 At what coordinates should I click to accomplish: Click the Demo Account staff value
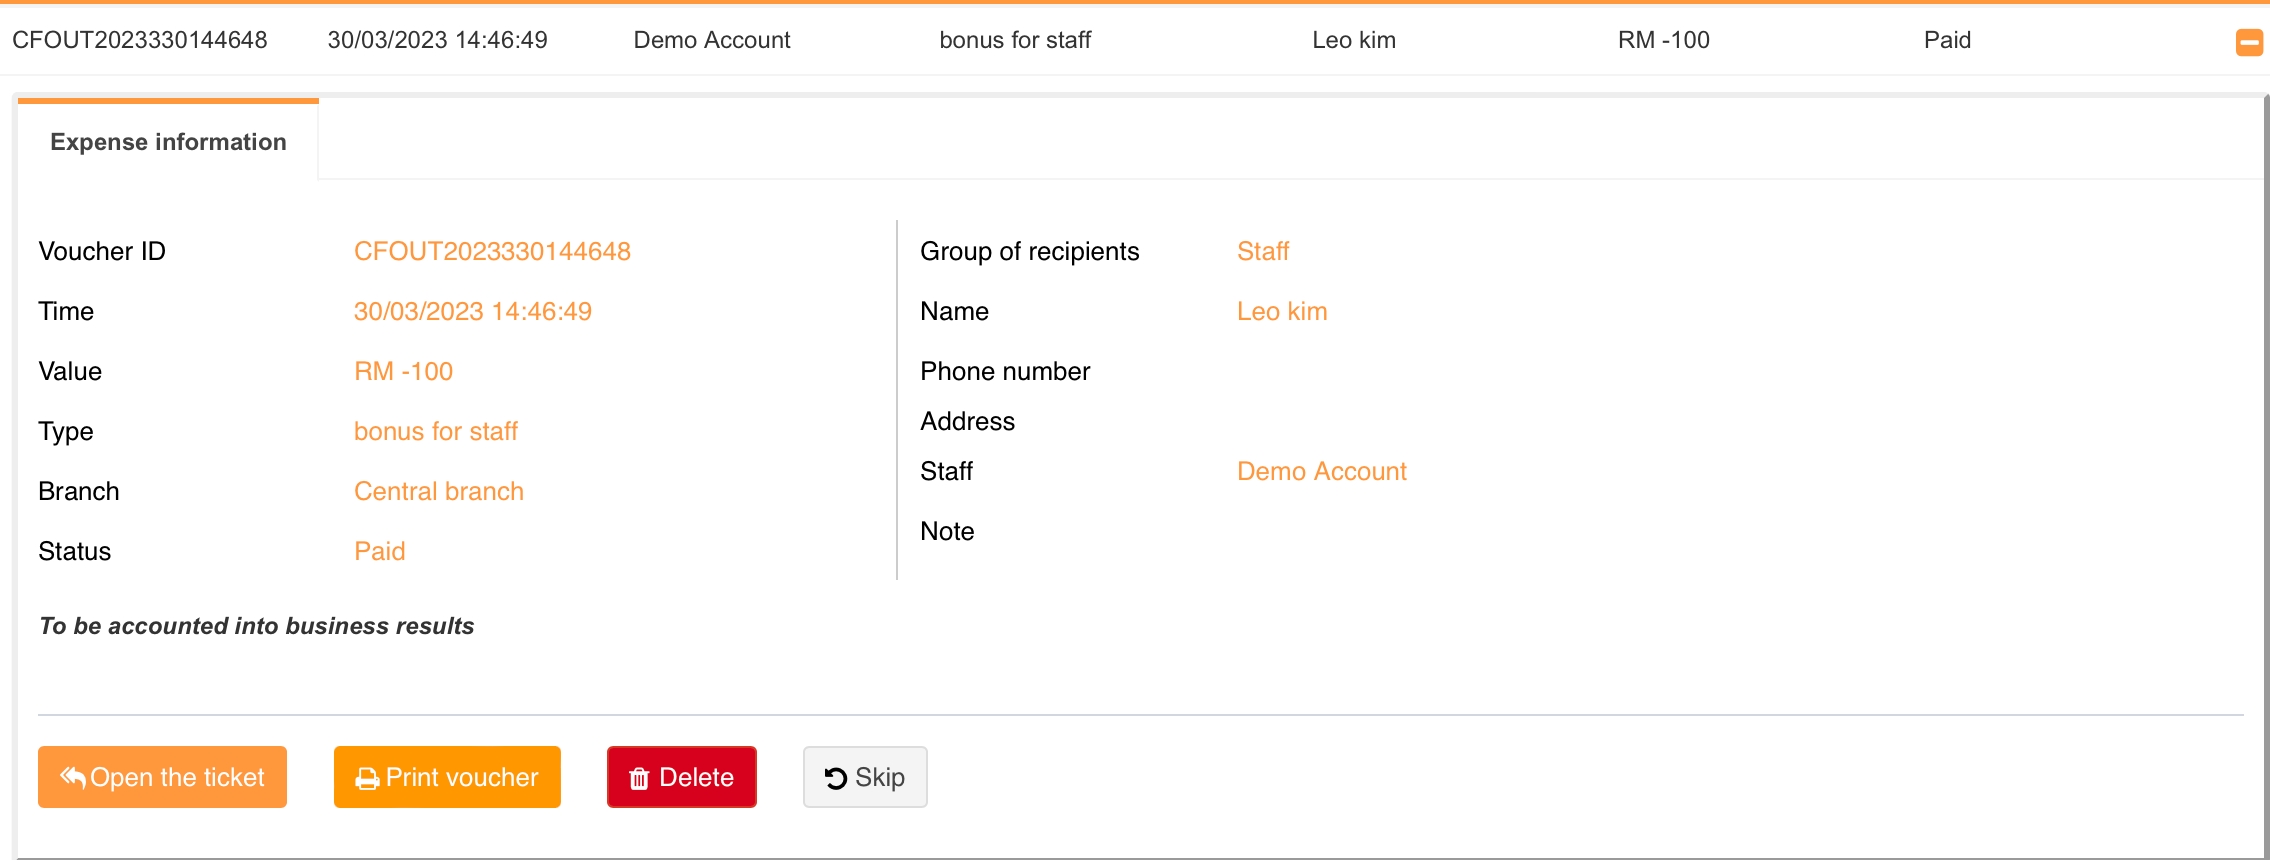(1321, 471)
